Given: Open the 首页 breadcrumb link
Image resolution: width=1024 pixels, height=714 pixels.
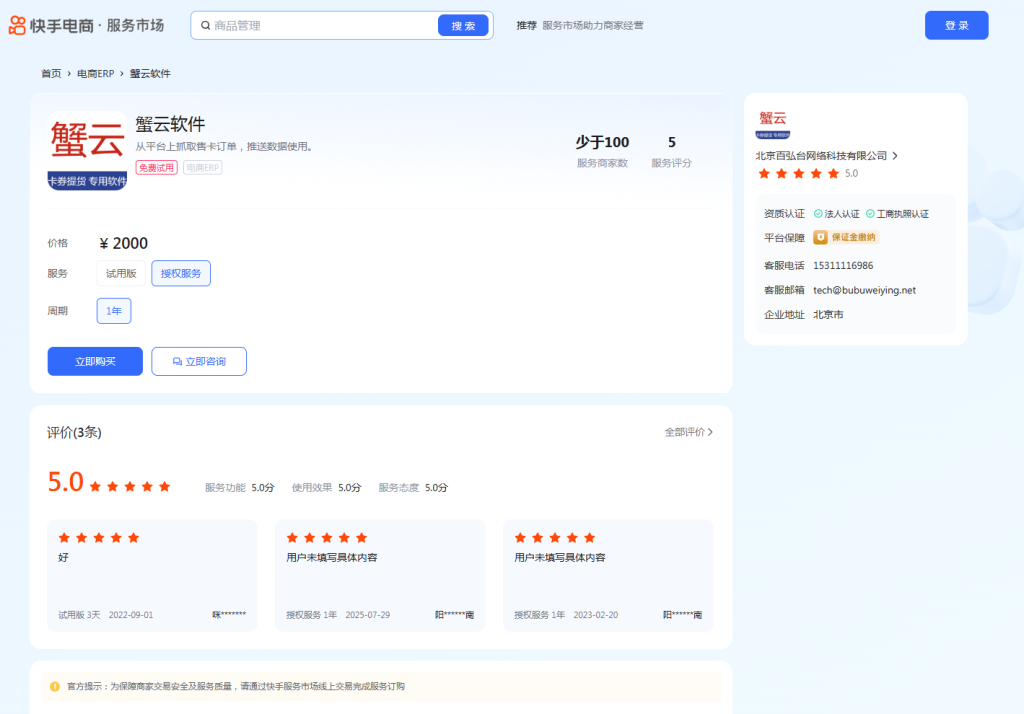Looking at the screenshot, I should 51,74.
